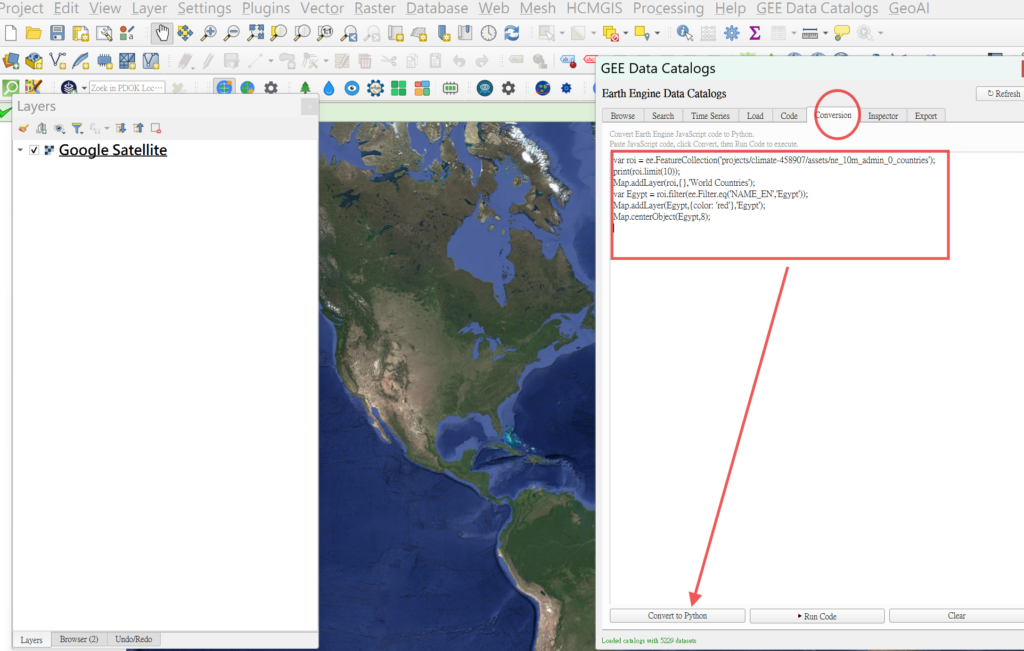Click the Zoom In magnifier tool
1024x651 pixels.
(208, 33)
